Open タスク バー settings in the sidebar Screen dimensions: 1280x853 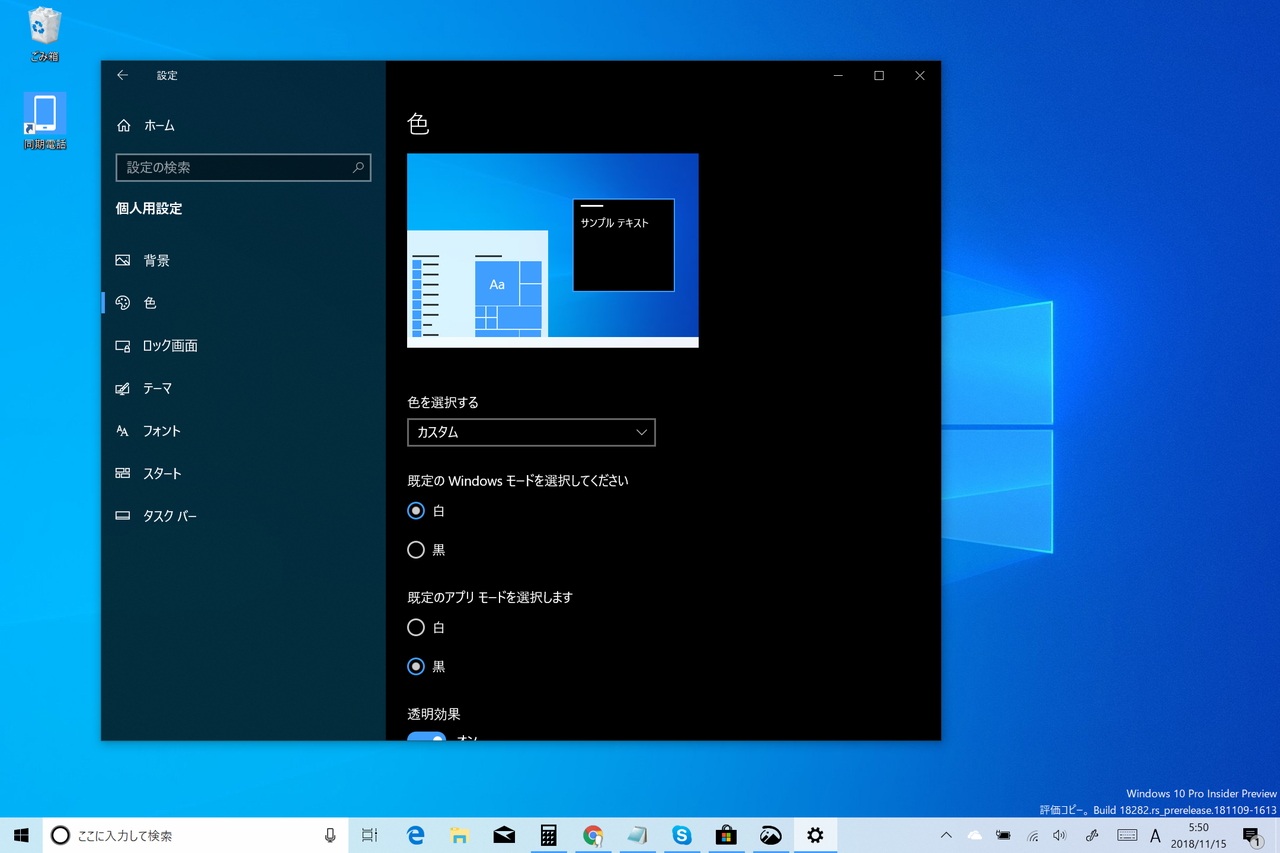(x=124, y=516)
